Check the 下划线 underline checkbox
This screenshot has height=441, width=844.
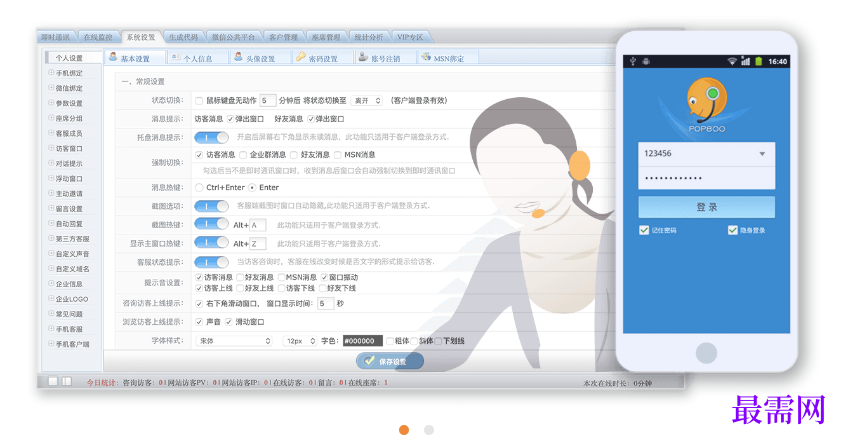click(438, 341)
